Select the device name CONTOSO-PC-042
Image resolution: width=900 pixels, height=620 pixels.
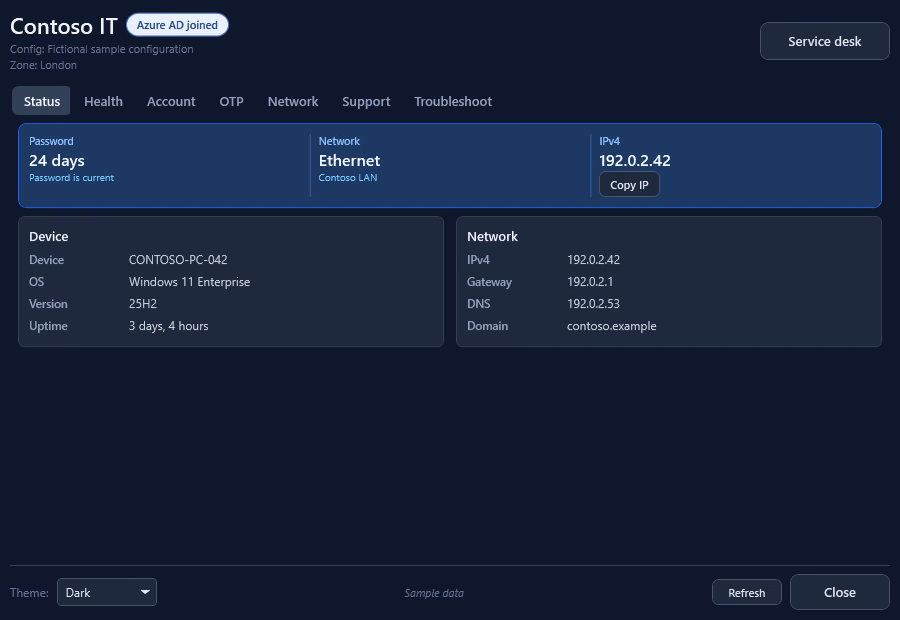coord(178,259)
